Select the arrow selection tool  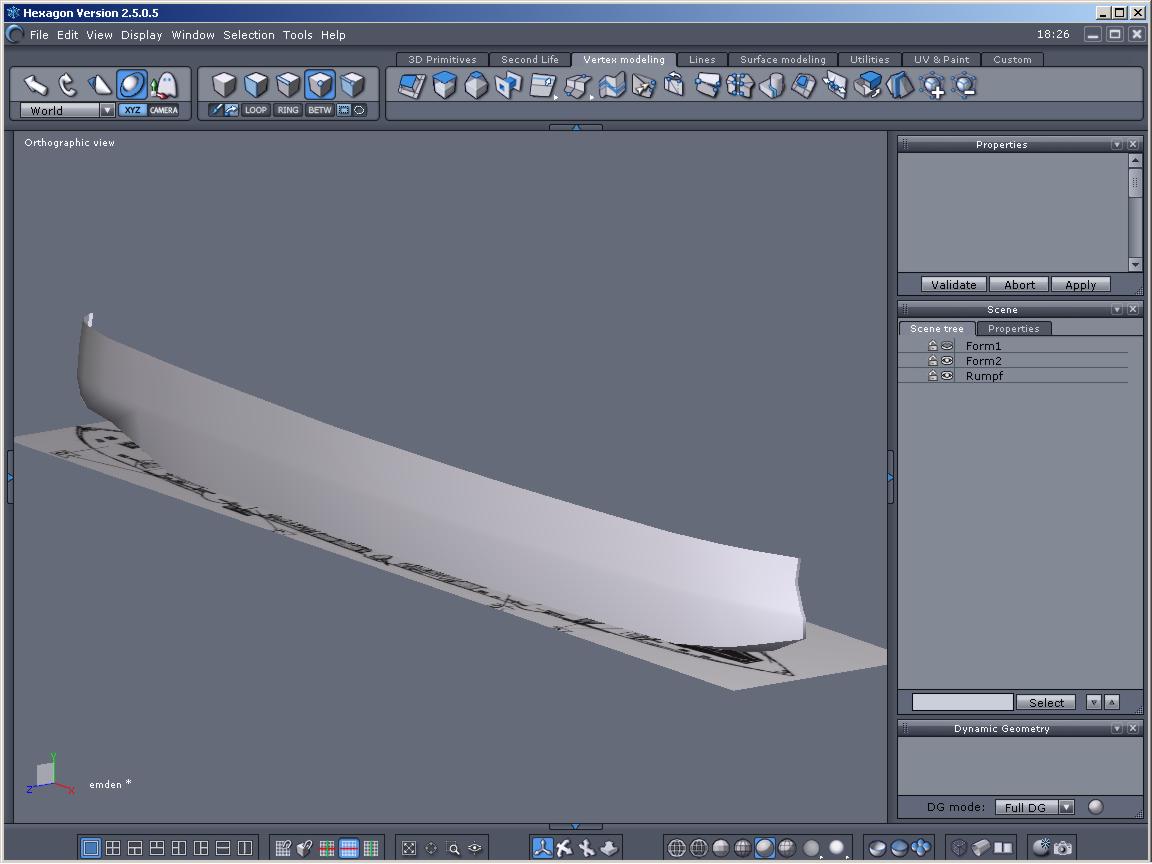point(36,85)
